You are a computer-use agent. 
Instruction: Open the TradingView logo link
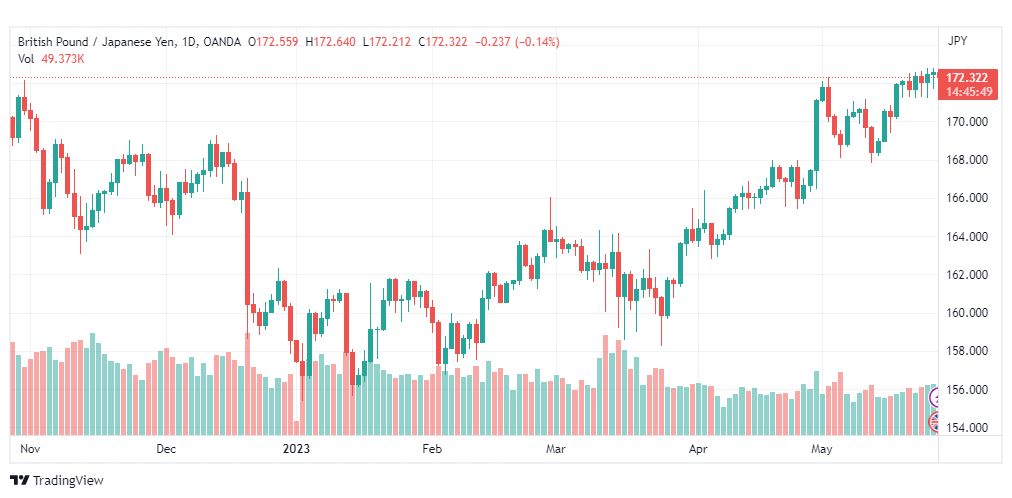click(57, 481)
